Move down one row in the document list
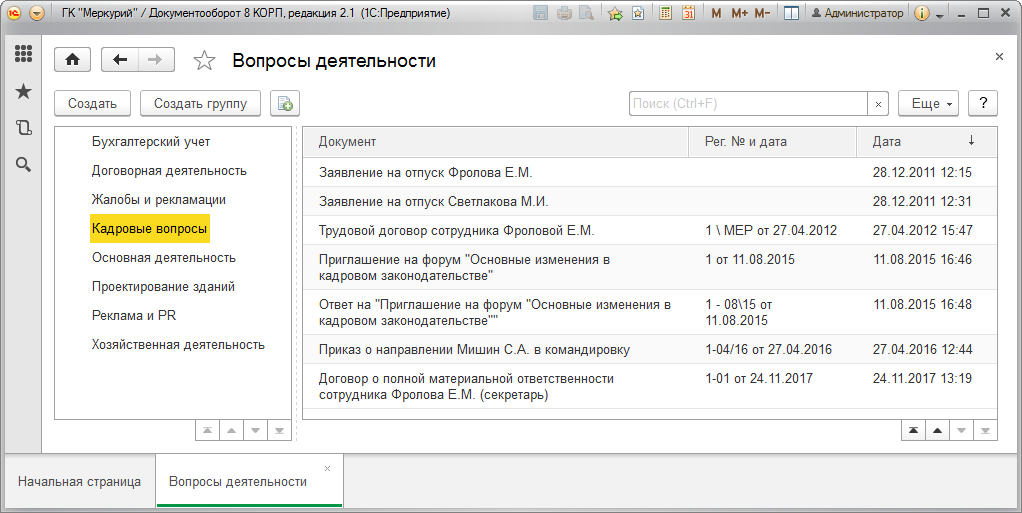Screen dimensions: 1022x513 (961, 430)
